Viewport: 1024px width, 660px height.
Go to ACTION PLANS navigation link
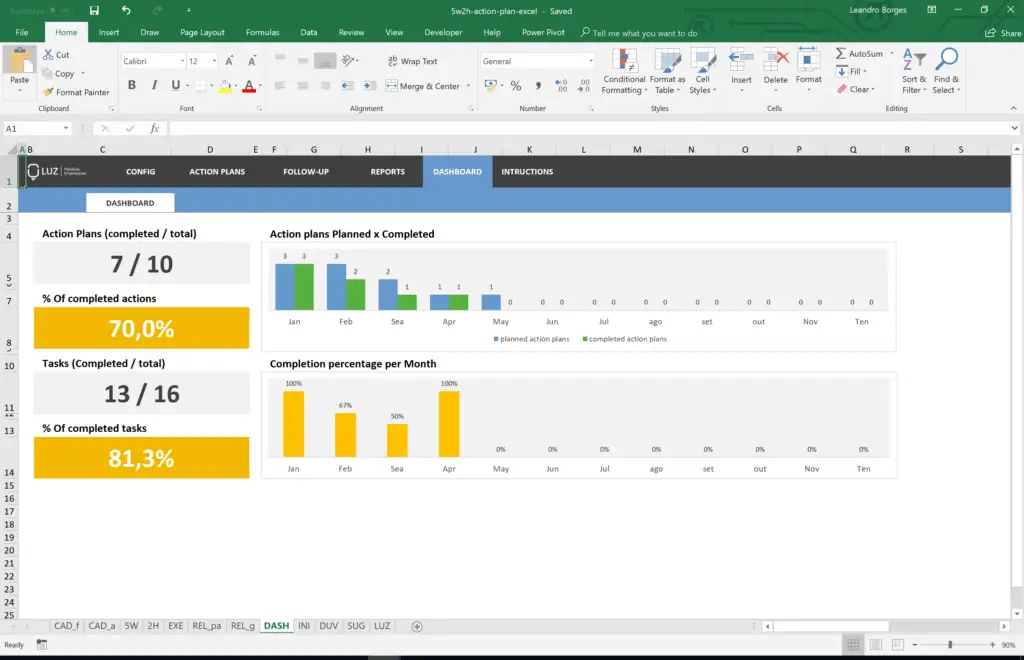[217, 172]
